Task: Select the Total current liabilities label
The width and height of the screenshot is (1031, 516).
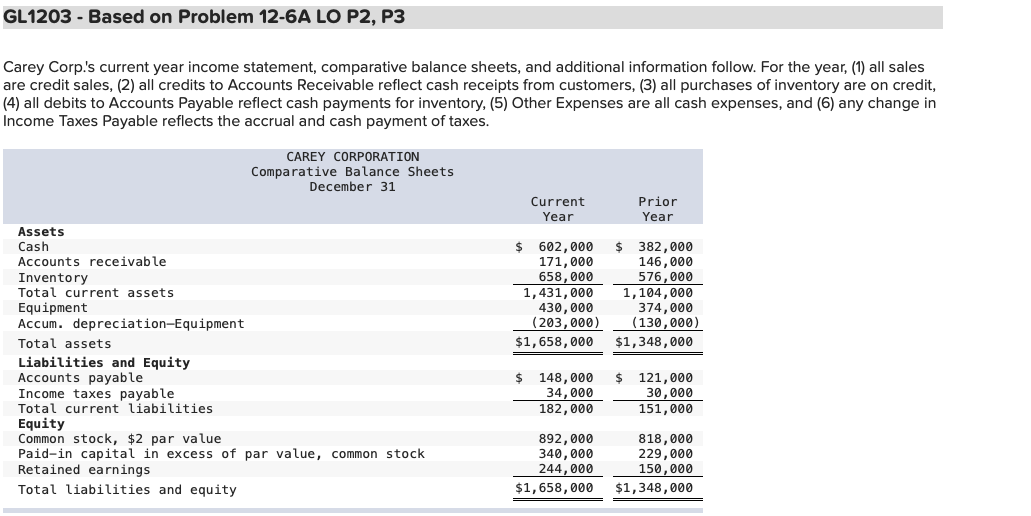Action: coord(116,408)
